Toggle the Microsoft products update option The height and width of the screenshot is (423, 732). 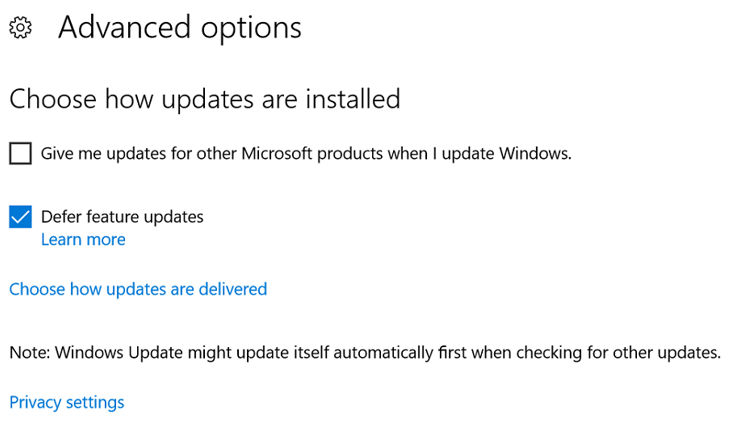click(20, 154)
